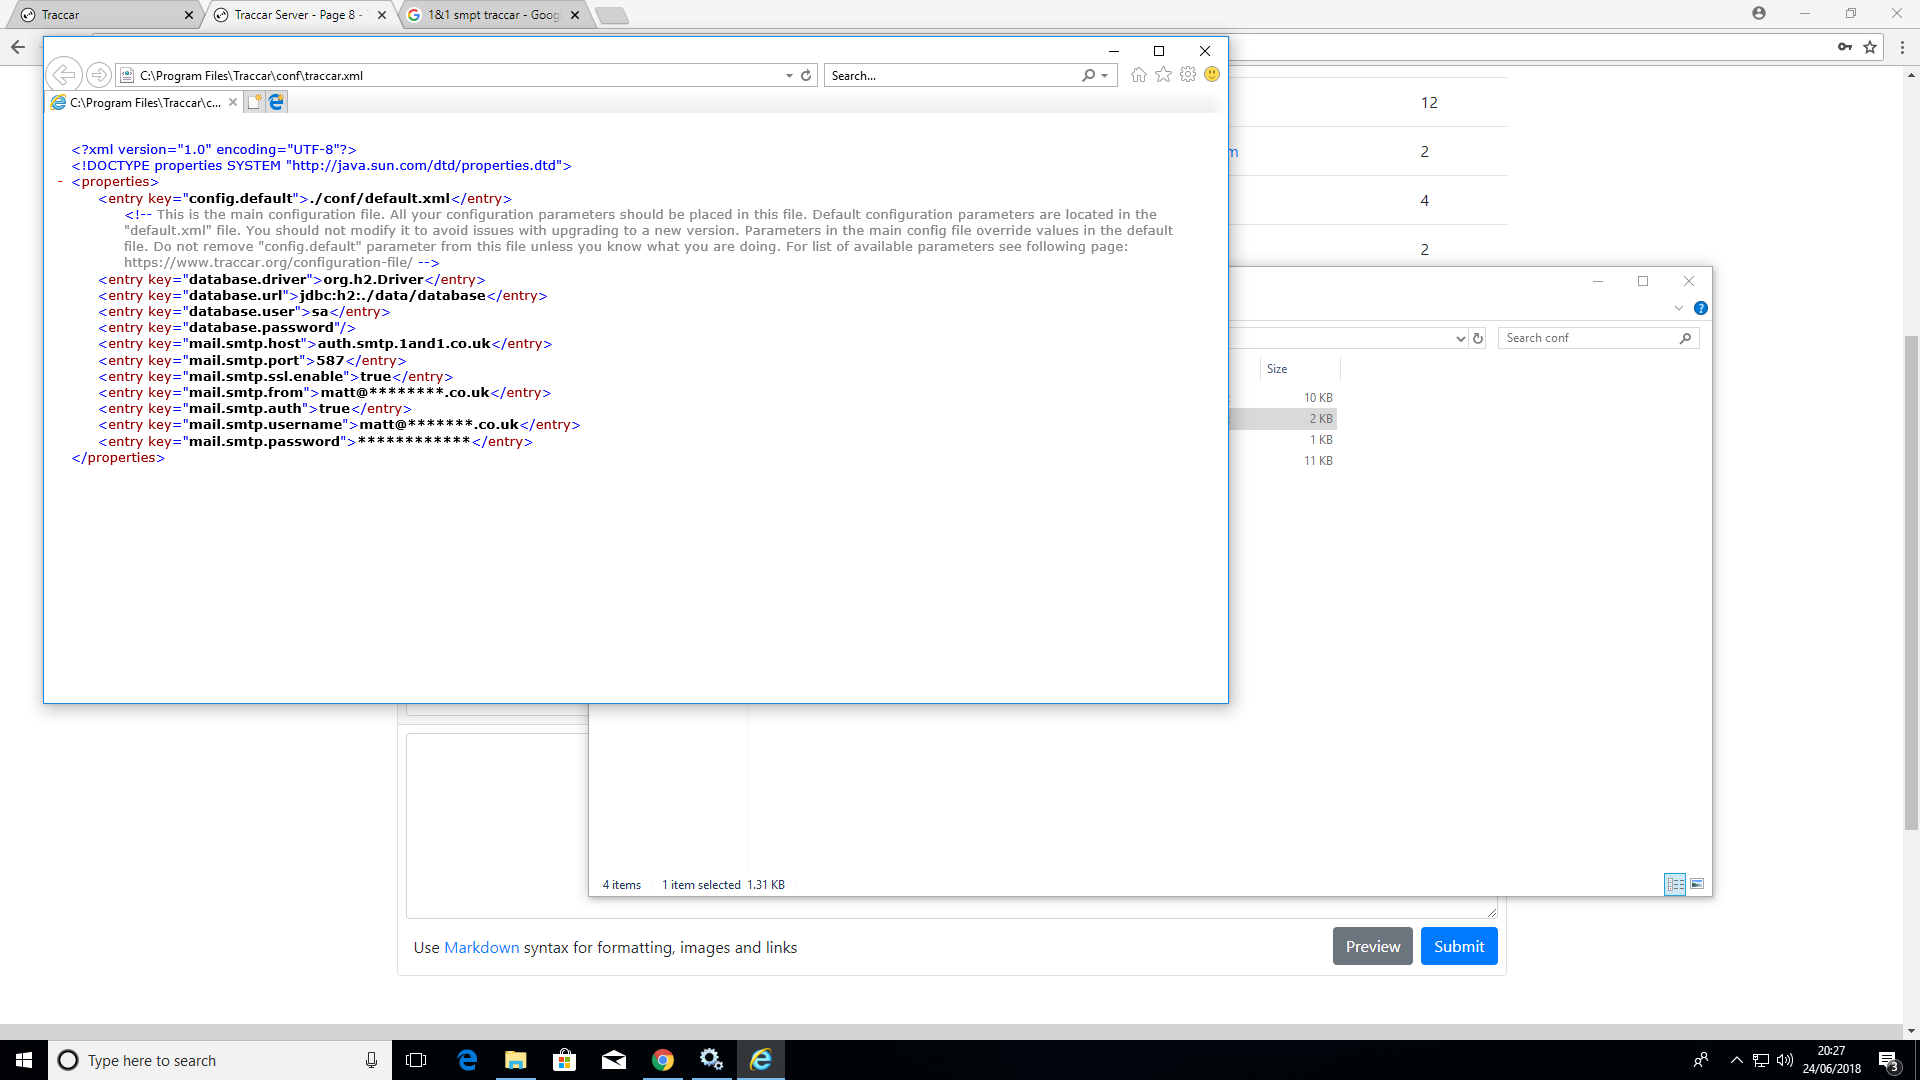Open a new tab in Internet Explorer

click(254, 102)
